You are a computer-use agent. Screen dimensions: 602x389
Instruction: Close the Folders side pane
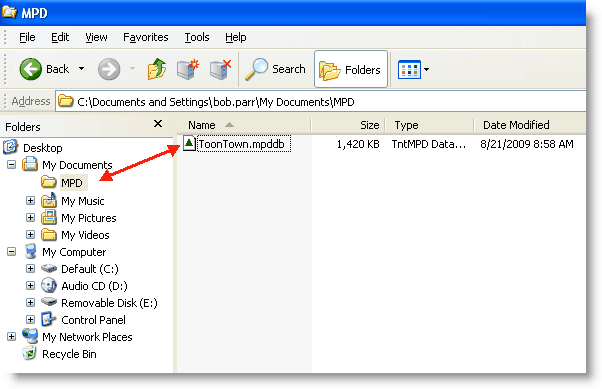click(x=158, y=124)
